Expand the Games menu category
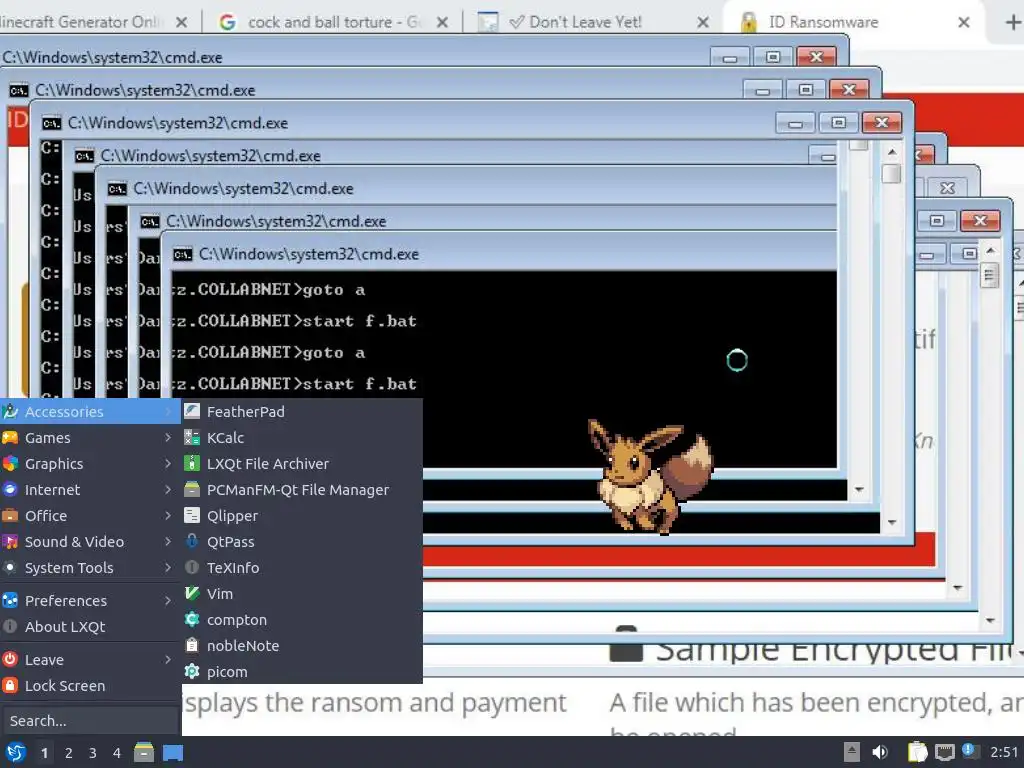The width and height of the screenshot is (1024, 768). (90, 438)
